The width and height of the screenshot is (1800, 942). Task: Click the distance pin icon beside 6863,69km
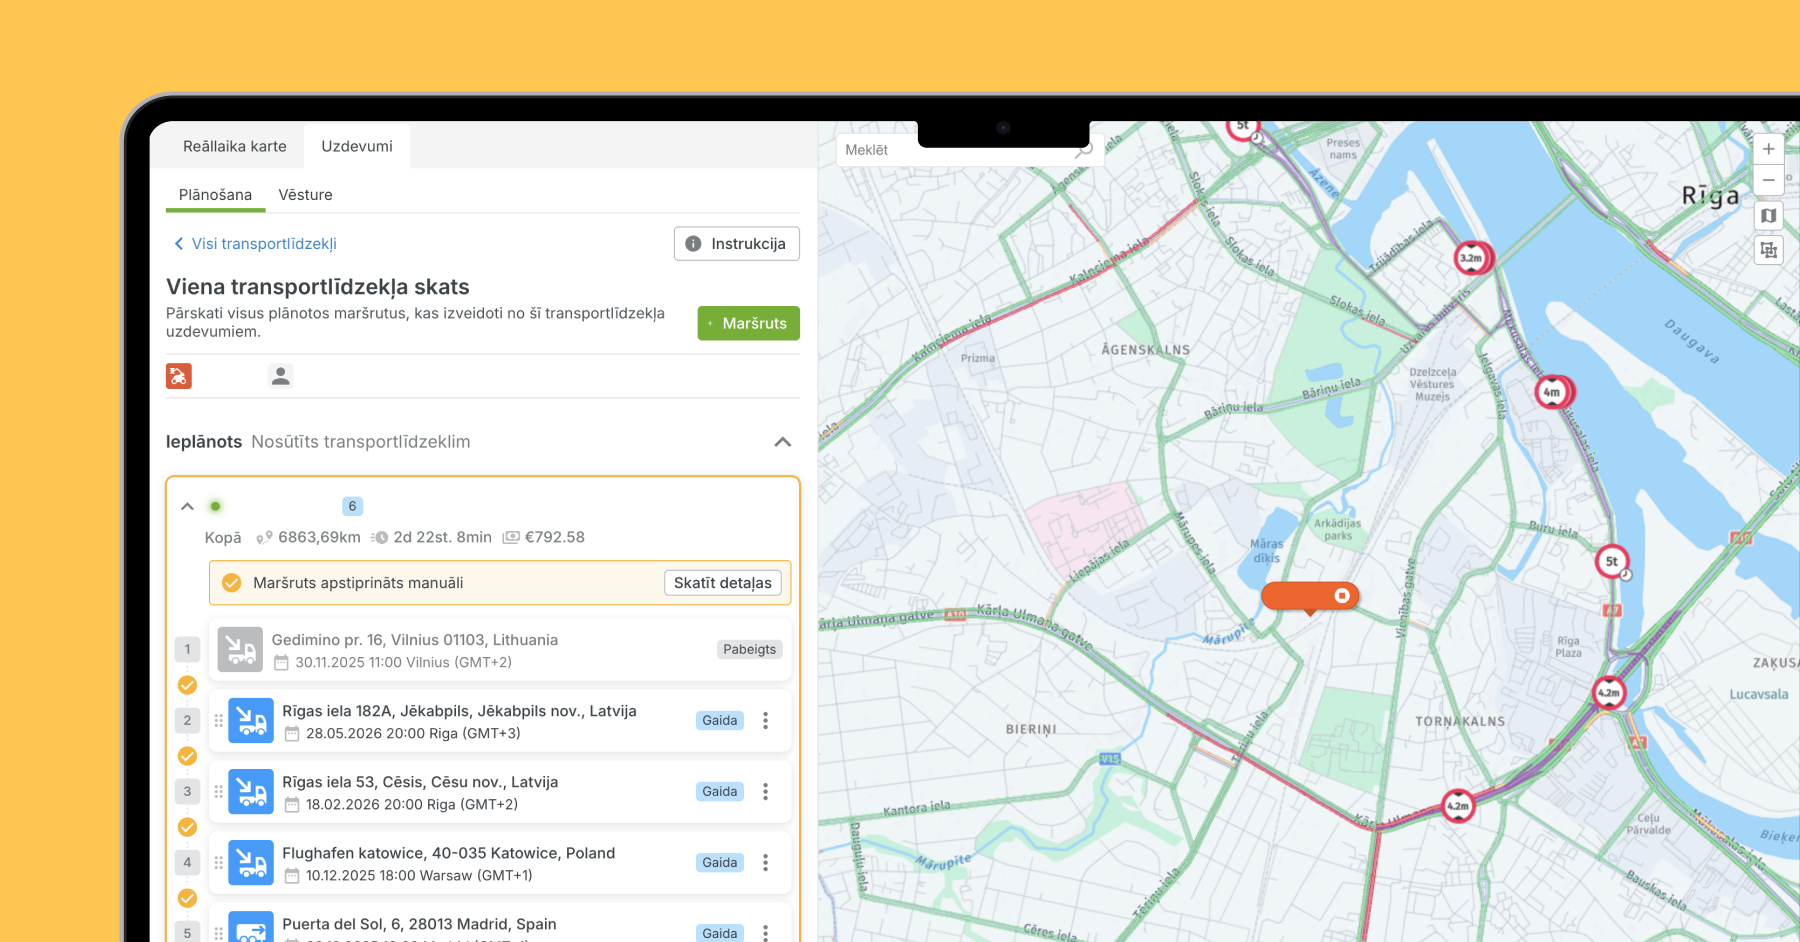pyautogui.click(x=264, y=538)
